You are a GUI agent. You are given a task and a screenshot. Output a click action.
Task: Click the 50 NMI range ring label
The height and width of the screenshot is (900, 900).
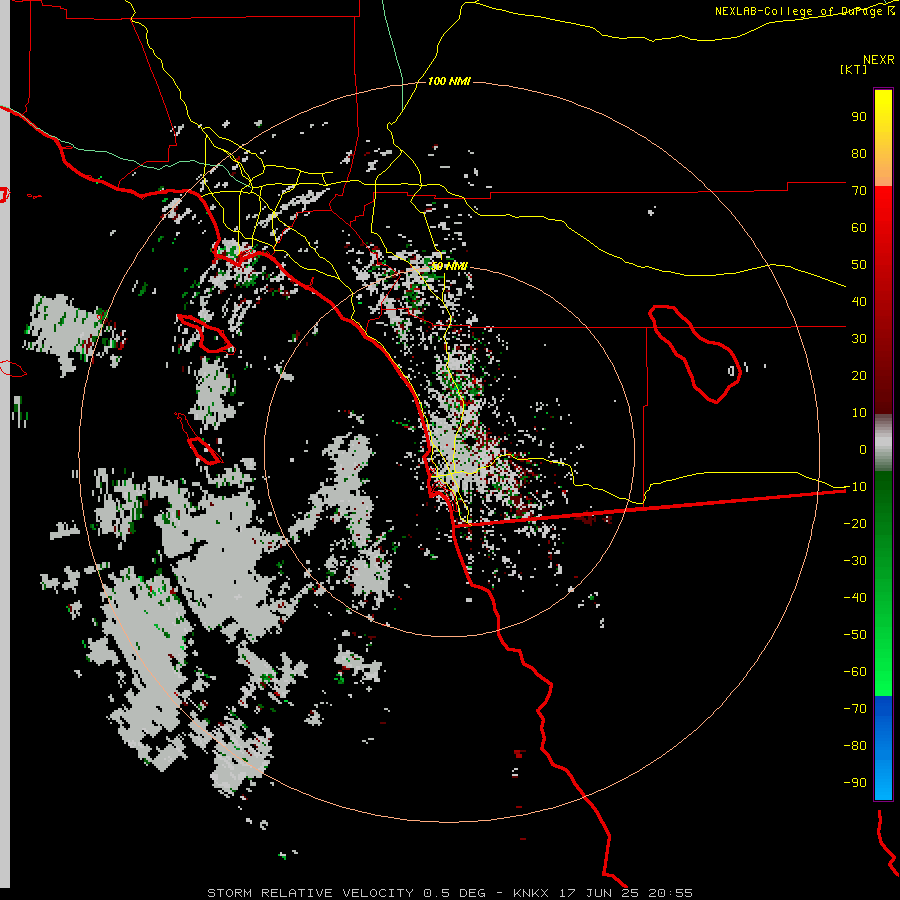(x=449, y=266)
